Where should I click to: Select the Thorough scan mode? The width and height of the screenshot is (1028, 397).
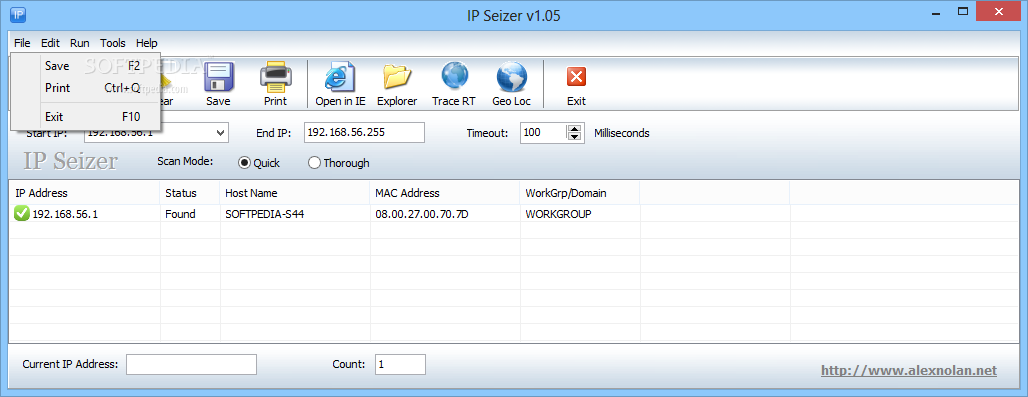coord(314,163)
